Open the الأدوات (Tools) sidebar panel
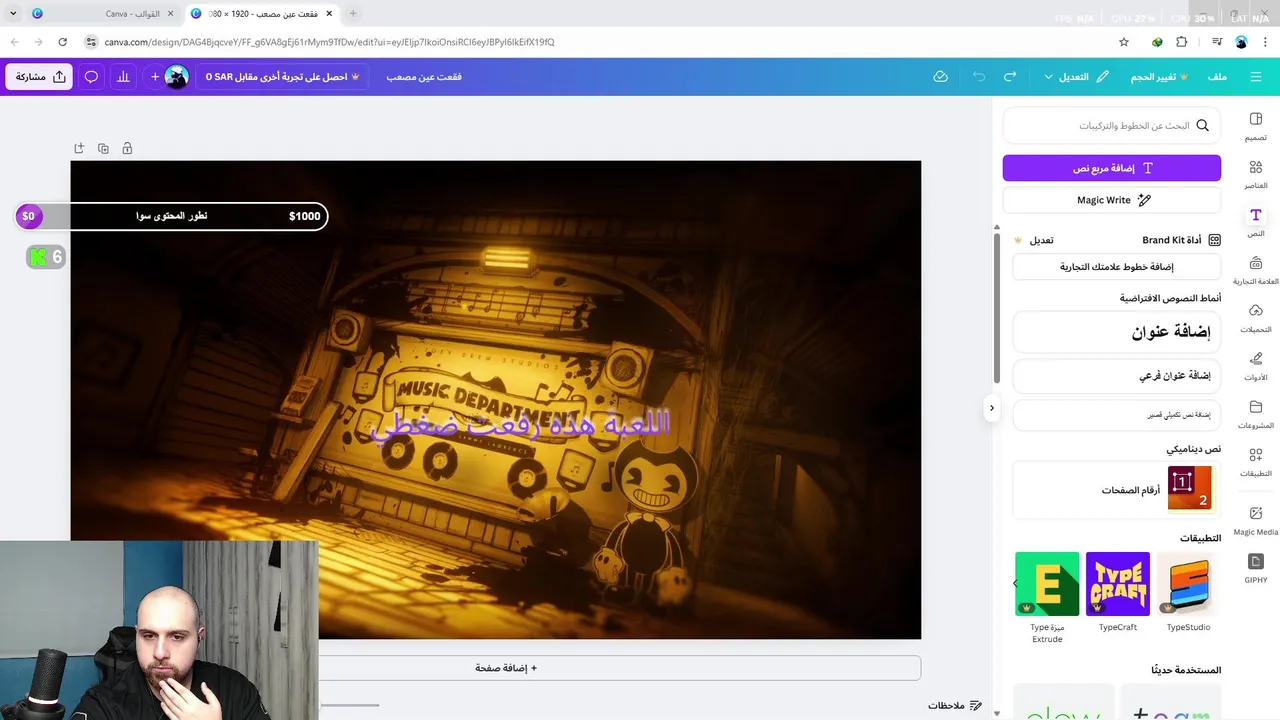The image size is (1280, 720). (x=1256, y=367)
